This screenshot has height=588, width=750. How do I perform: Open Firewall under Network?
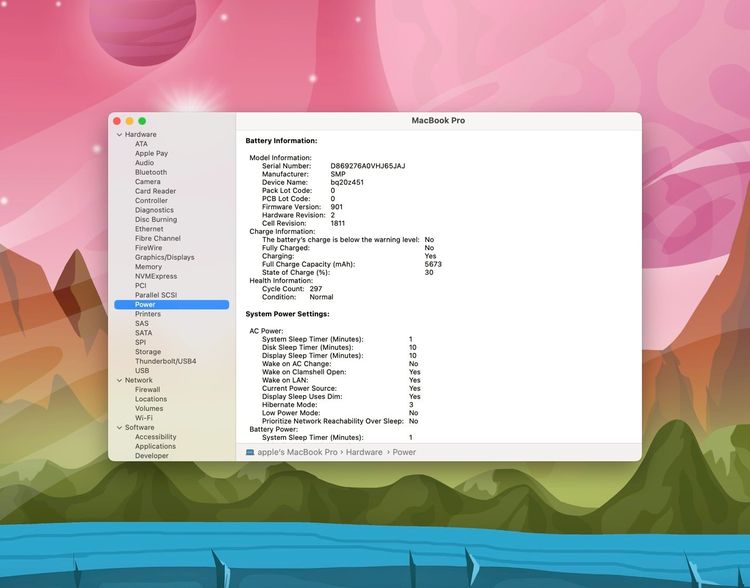(x=147, y=389)
